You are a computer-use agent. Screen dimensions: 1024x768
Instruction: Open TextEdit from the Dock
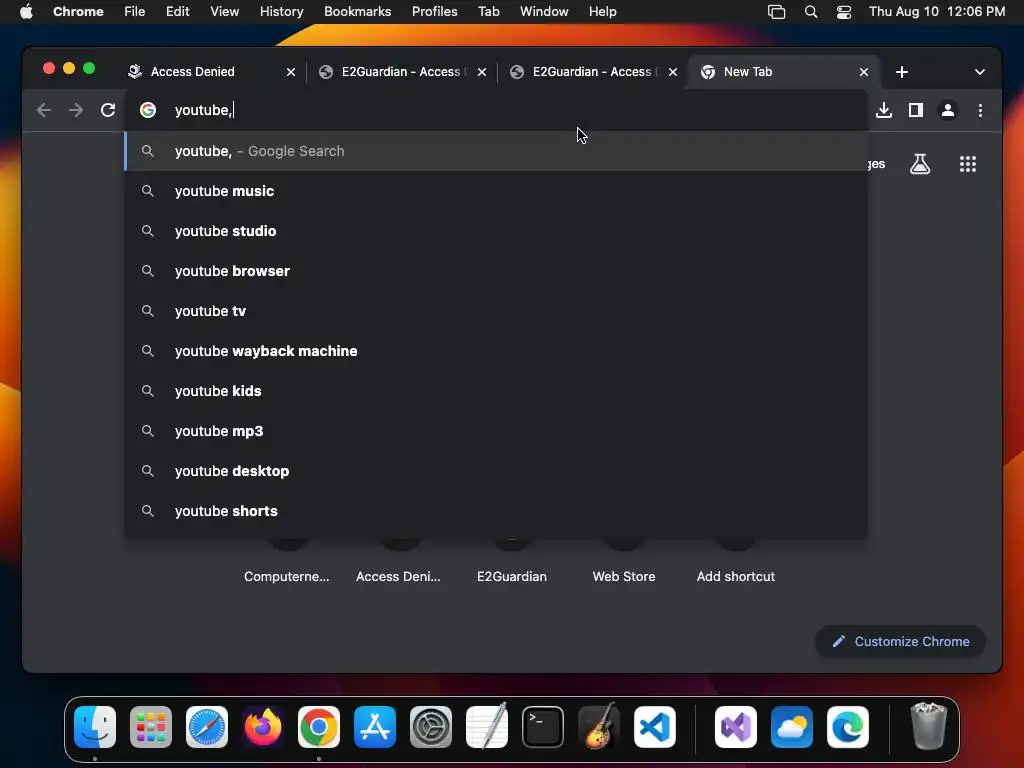[x=487, y=726]
